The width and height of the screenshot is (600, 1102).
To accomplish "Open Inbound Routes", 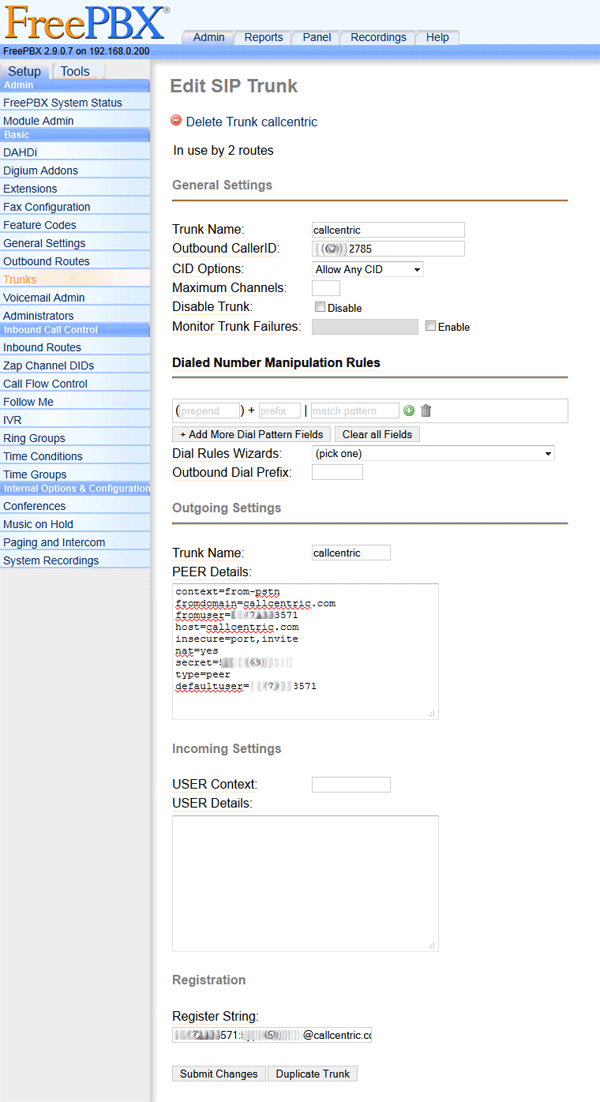I will (x=74, y=347).
